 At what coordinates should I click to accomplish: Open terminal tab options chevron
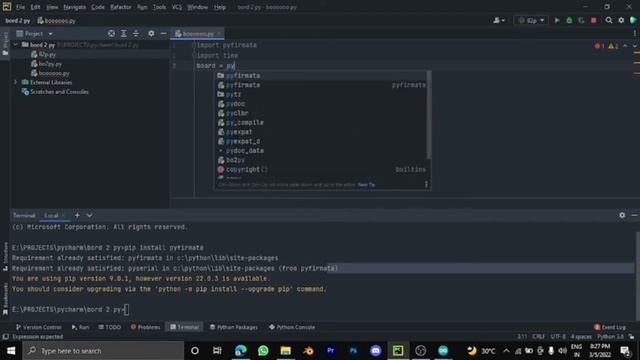coord(89,215)
